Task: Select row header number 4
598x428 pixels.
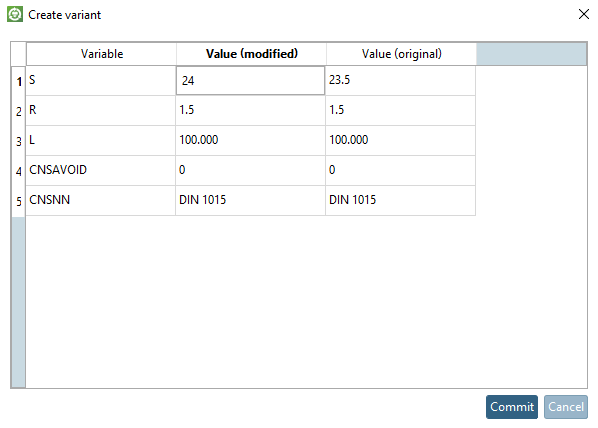Action: pos(18,171)
